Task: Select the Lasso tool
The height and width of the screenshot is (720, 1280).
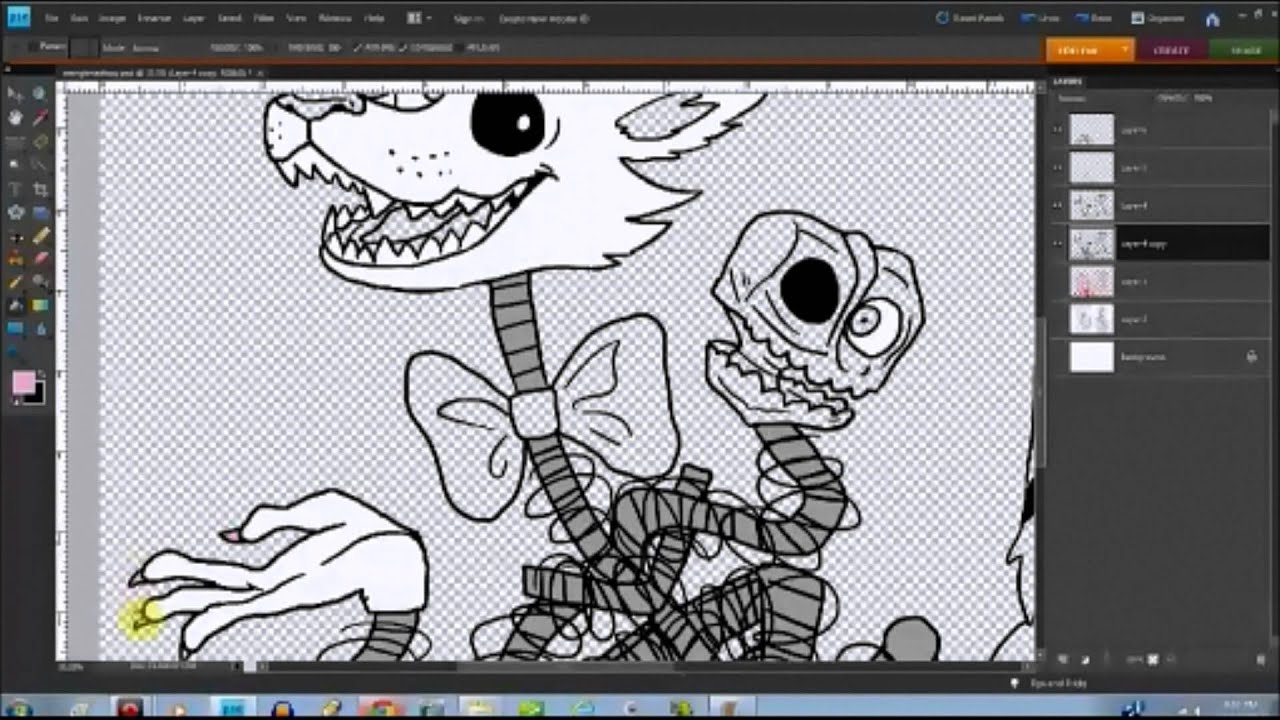Action: tap(40, 141)
